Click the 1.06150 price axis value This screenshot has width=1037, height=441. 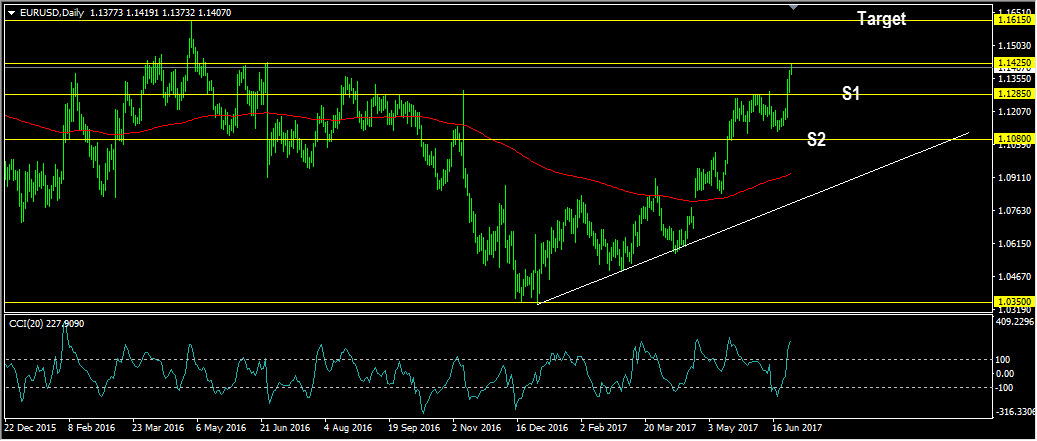(1014, 244)
